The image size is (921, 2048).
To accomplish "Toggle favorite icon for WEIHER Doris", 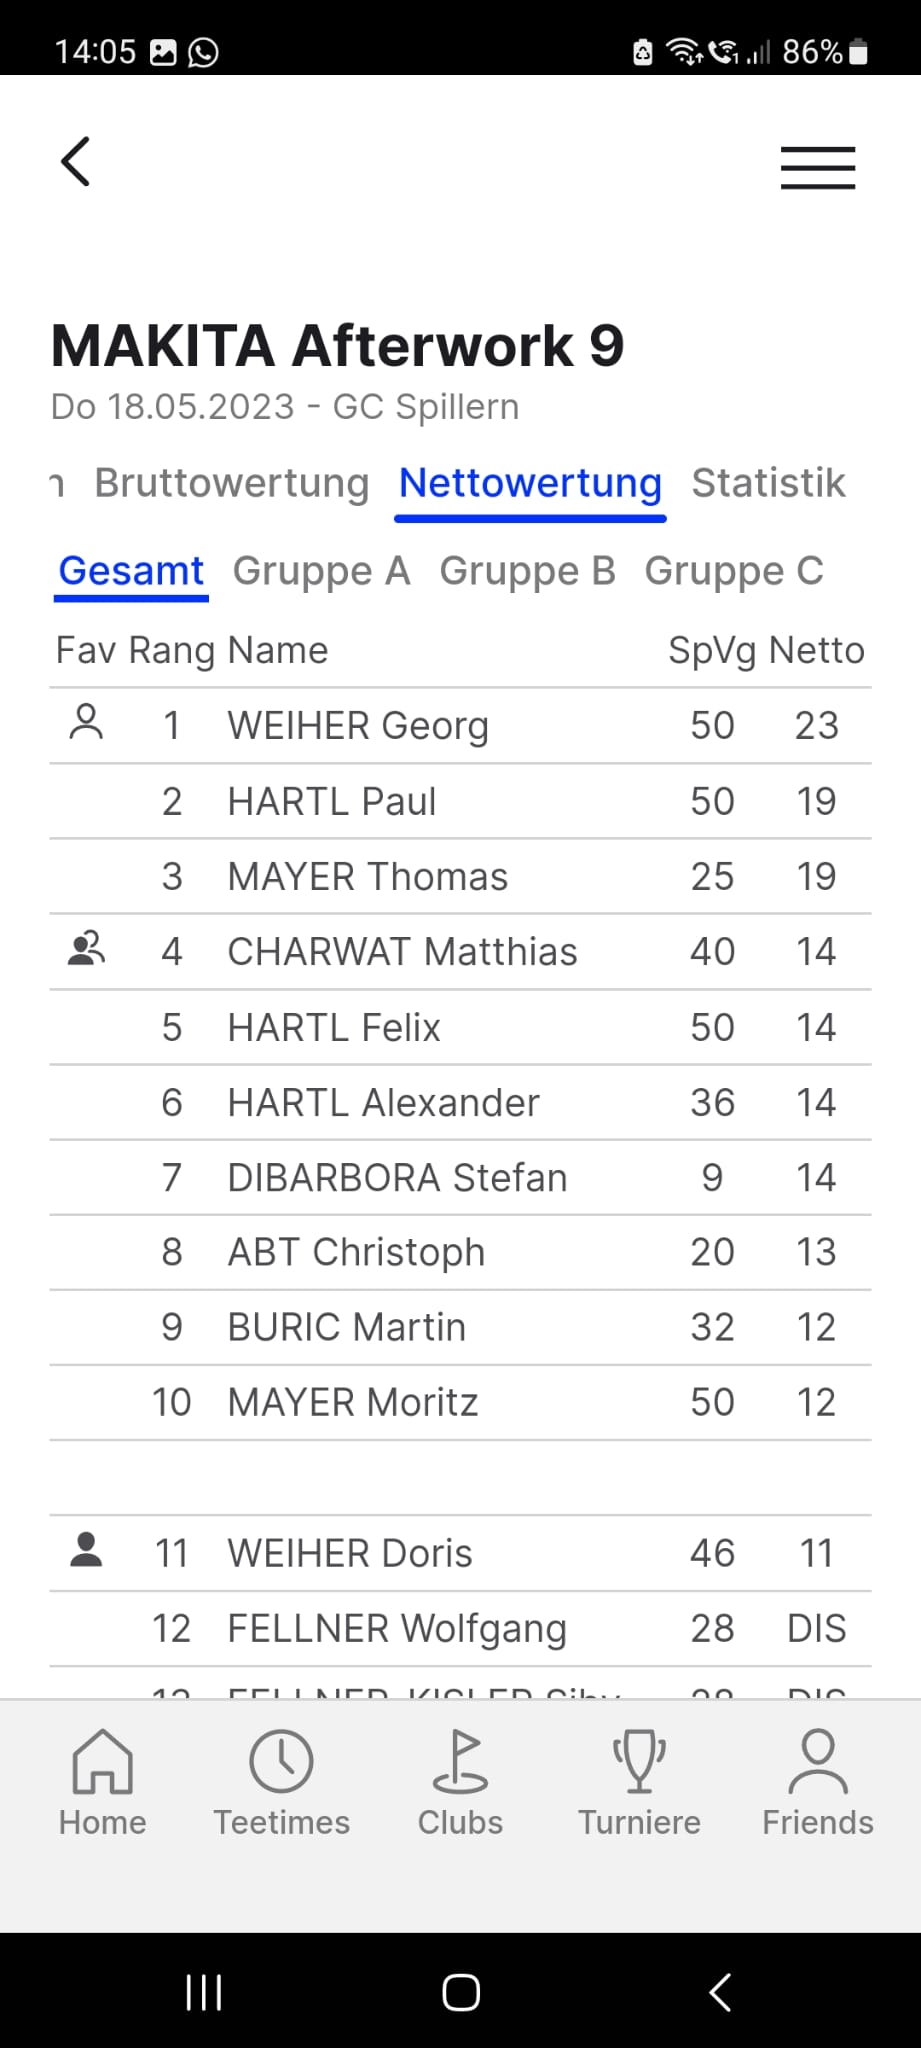I will [x=86, y=1550].
